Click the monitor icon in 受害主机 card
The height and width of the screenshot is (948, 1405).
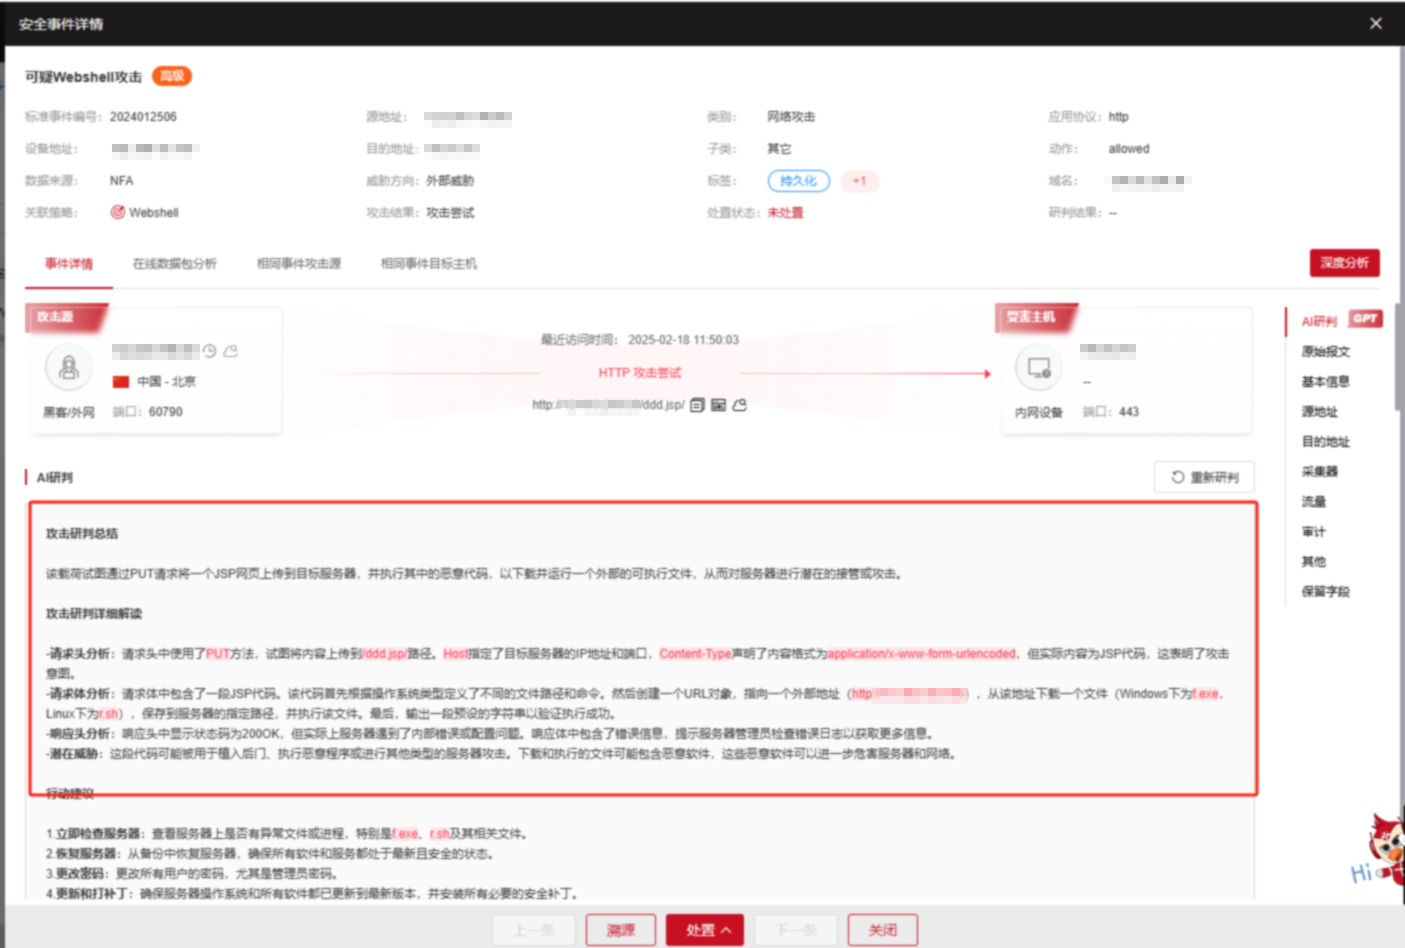[x=1039, y=368]
